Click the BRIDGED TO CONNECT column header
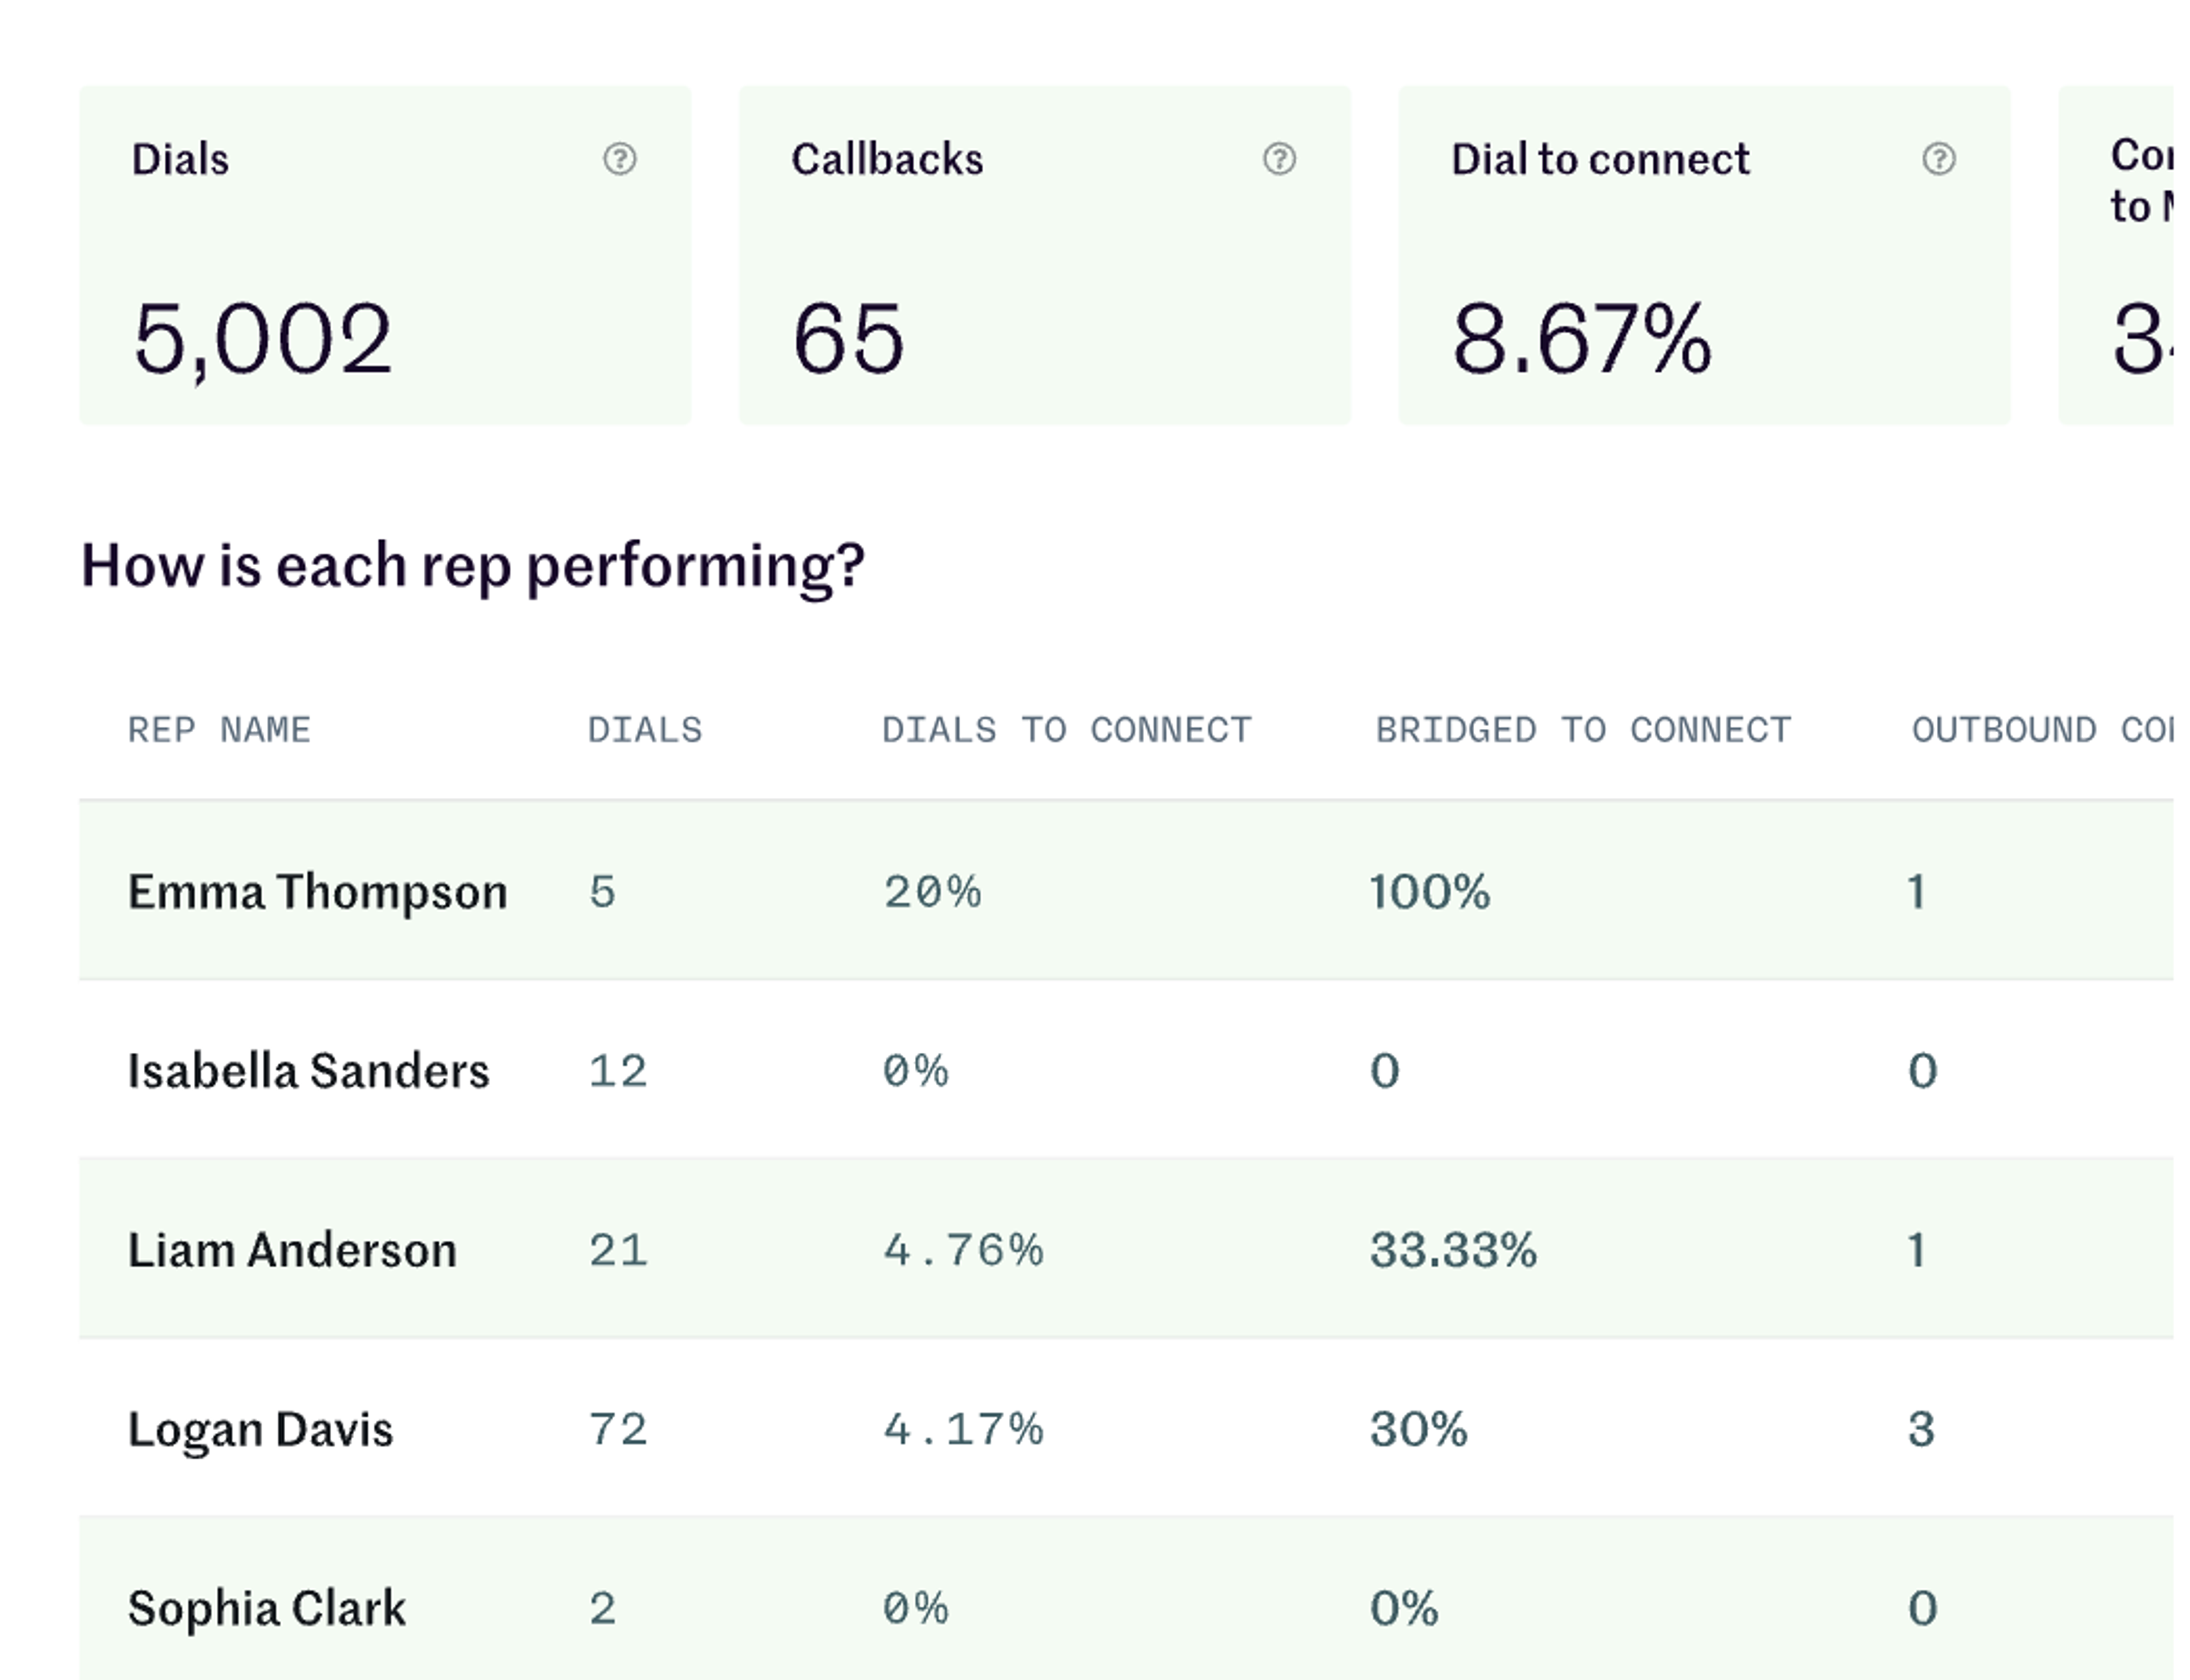This screenshot has width=2190, height=1680. (1582, 730)
